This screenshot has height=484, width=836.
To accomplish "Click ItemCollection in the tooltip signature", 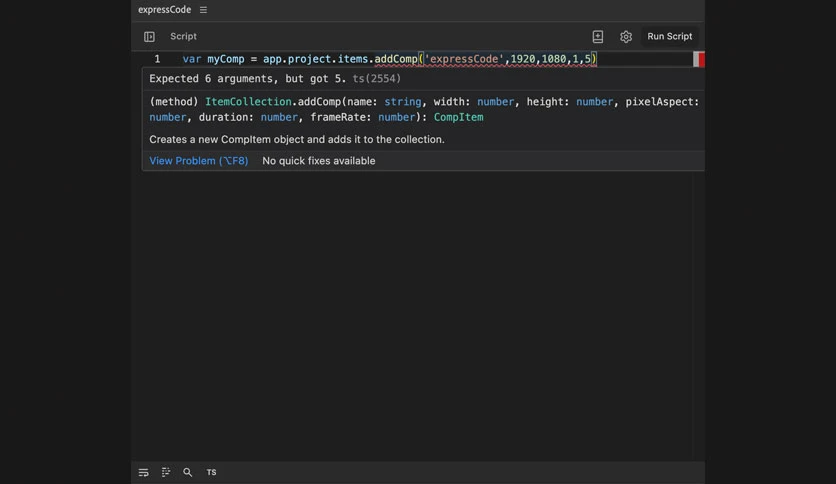I will tap(248, 102).
